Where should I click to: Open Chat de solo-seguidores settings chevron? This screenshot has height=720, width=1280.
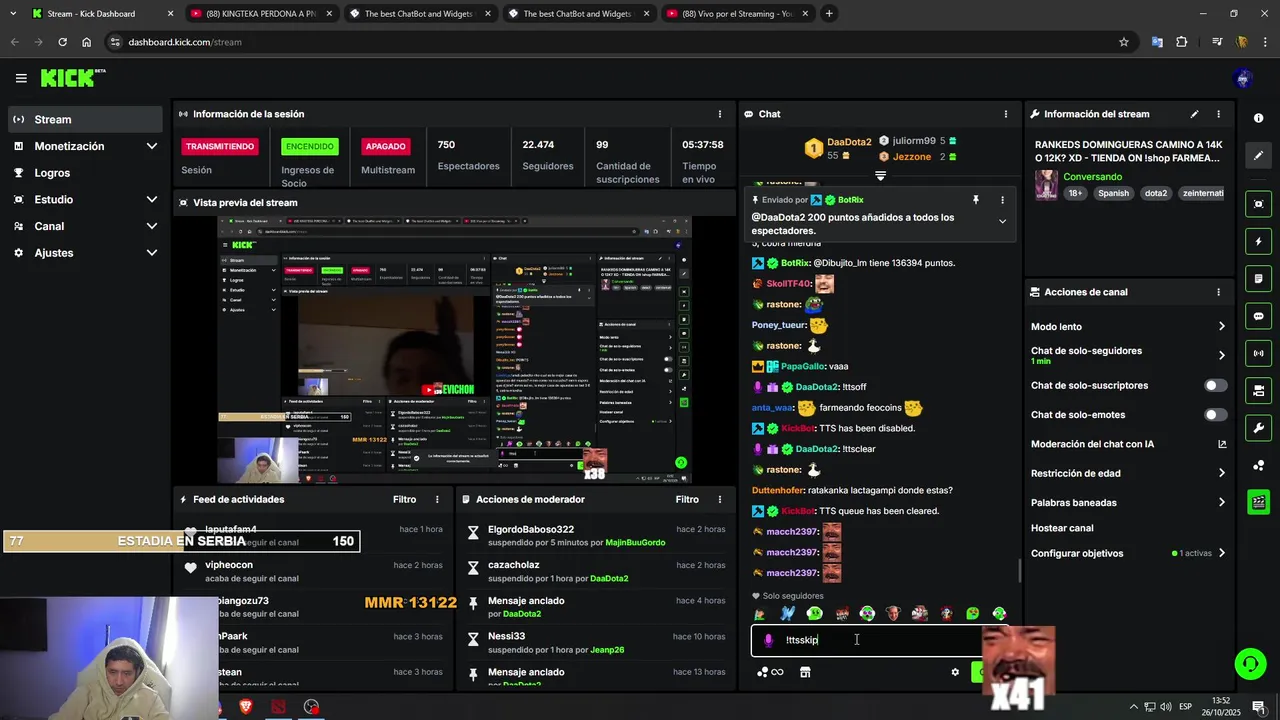(x=1221, y=355)
